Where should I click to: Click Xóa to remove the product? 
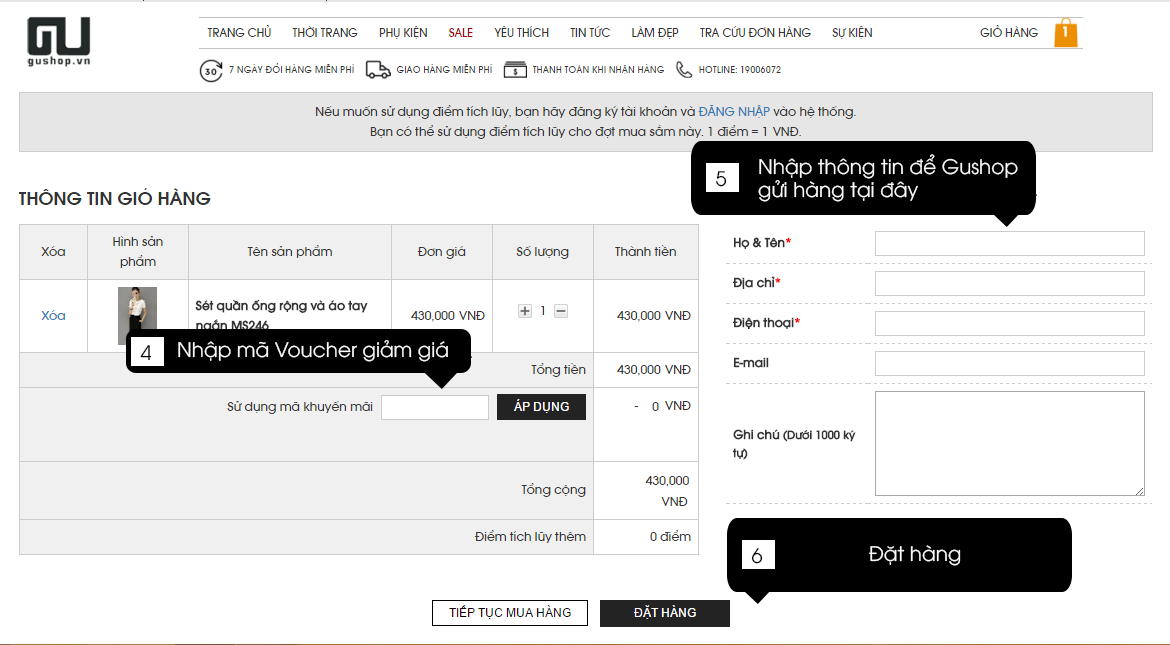click(53, 316)
